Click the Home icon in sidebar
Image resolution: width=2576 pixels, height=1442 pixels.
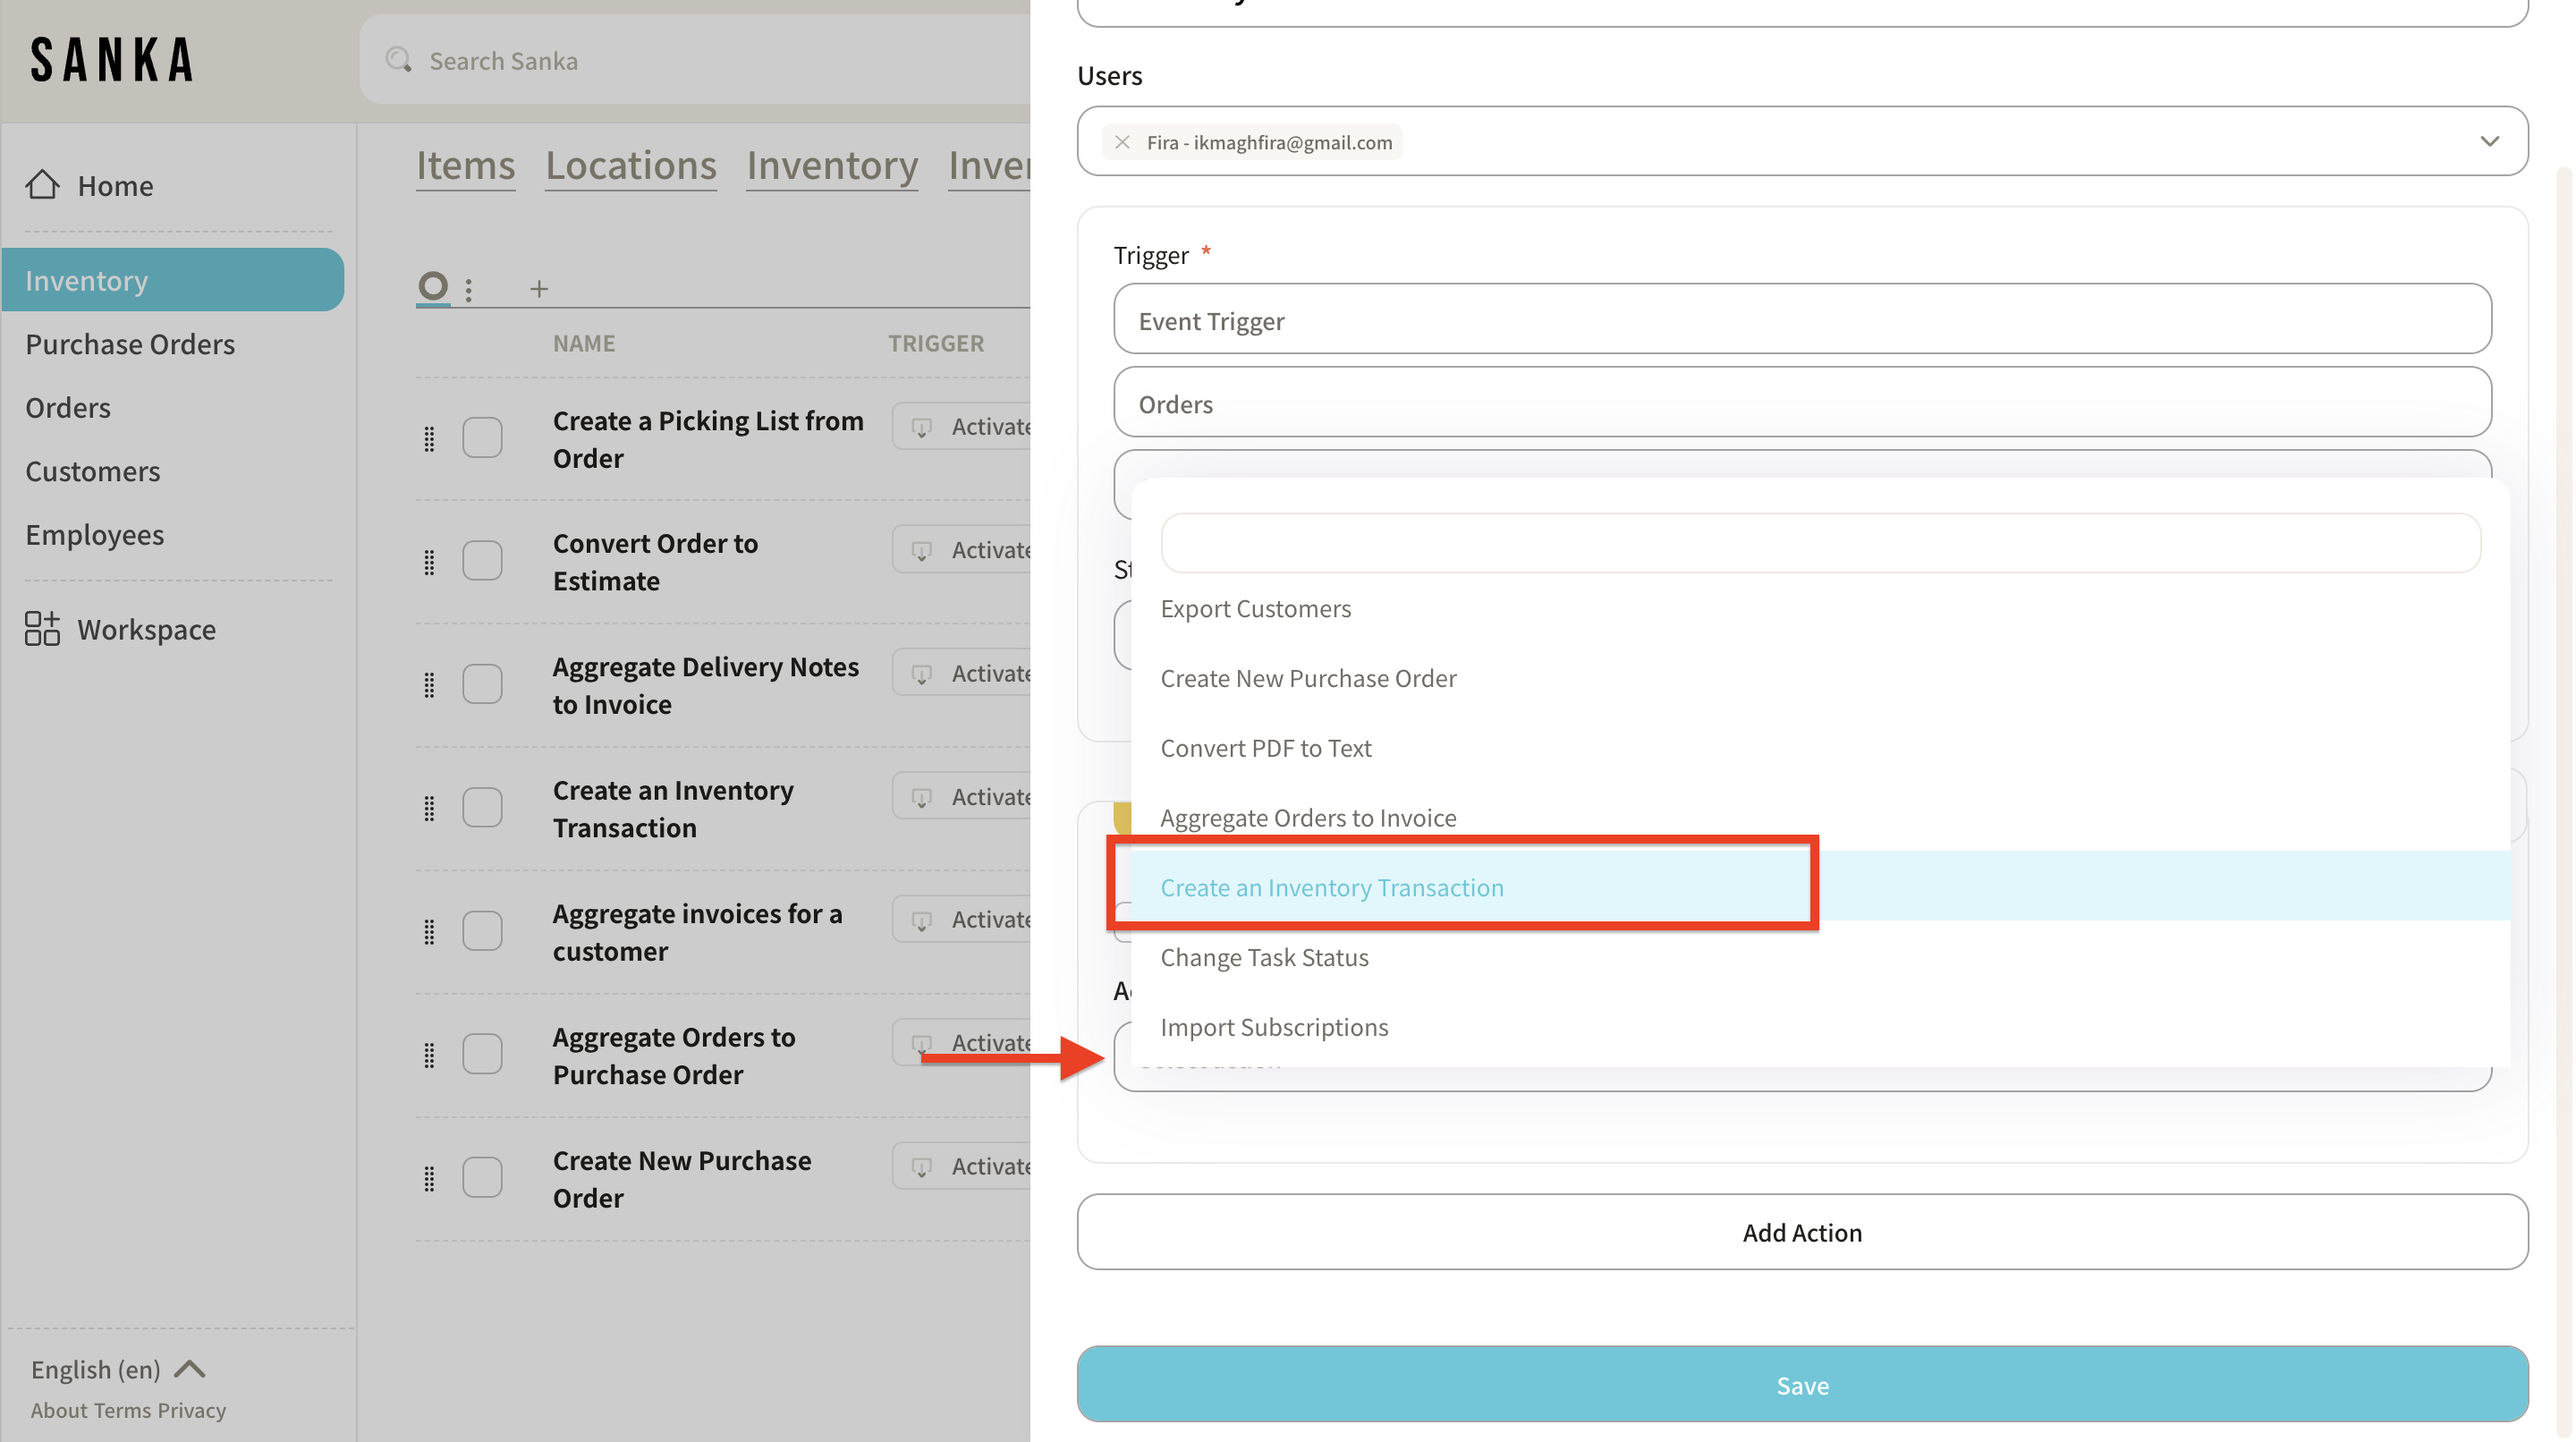pos(42,185)
